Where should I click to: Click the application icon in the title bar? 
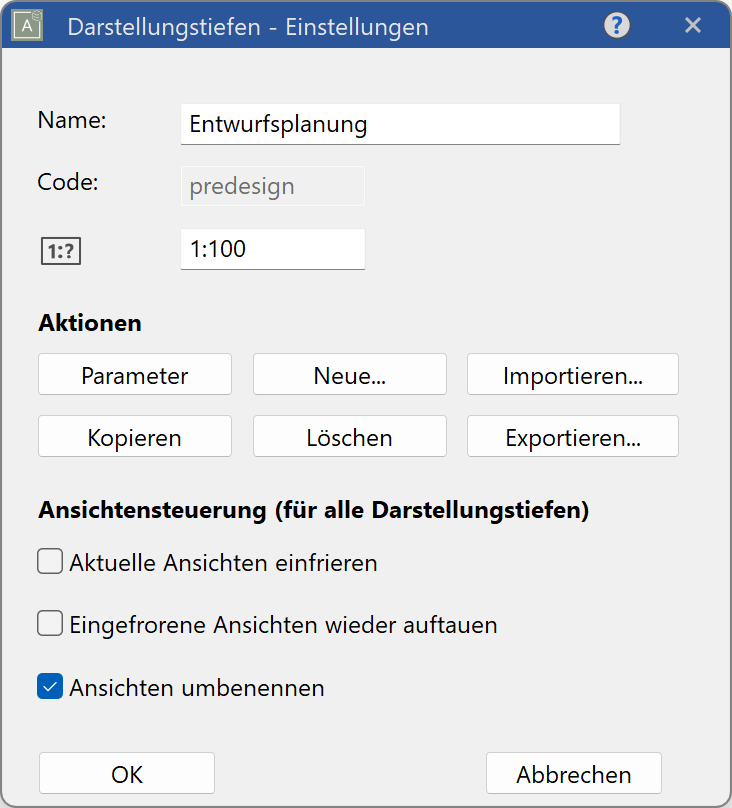click(x=26, y=25)
